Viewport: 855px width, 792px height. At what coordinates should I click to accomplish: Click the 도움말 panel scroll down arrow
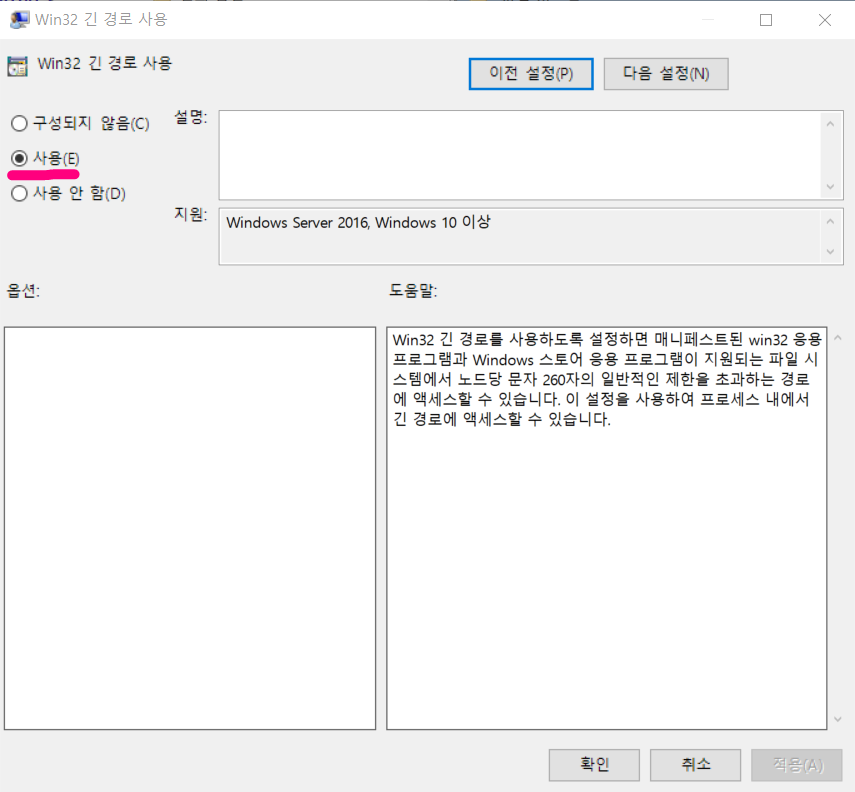(x=838, y=719)
